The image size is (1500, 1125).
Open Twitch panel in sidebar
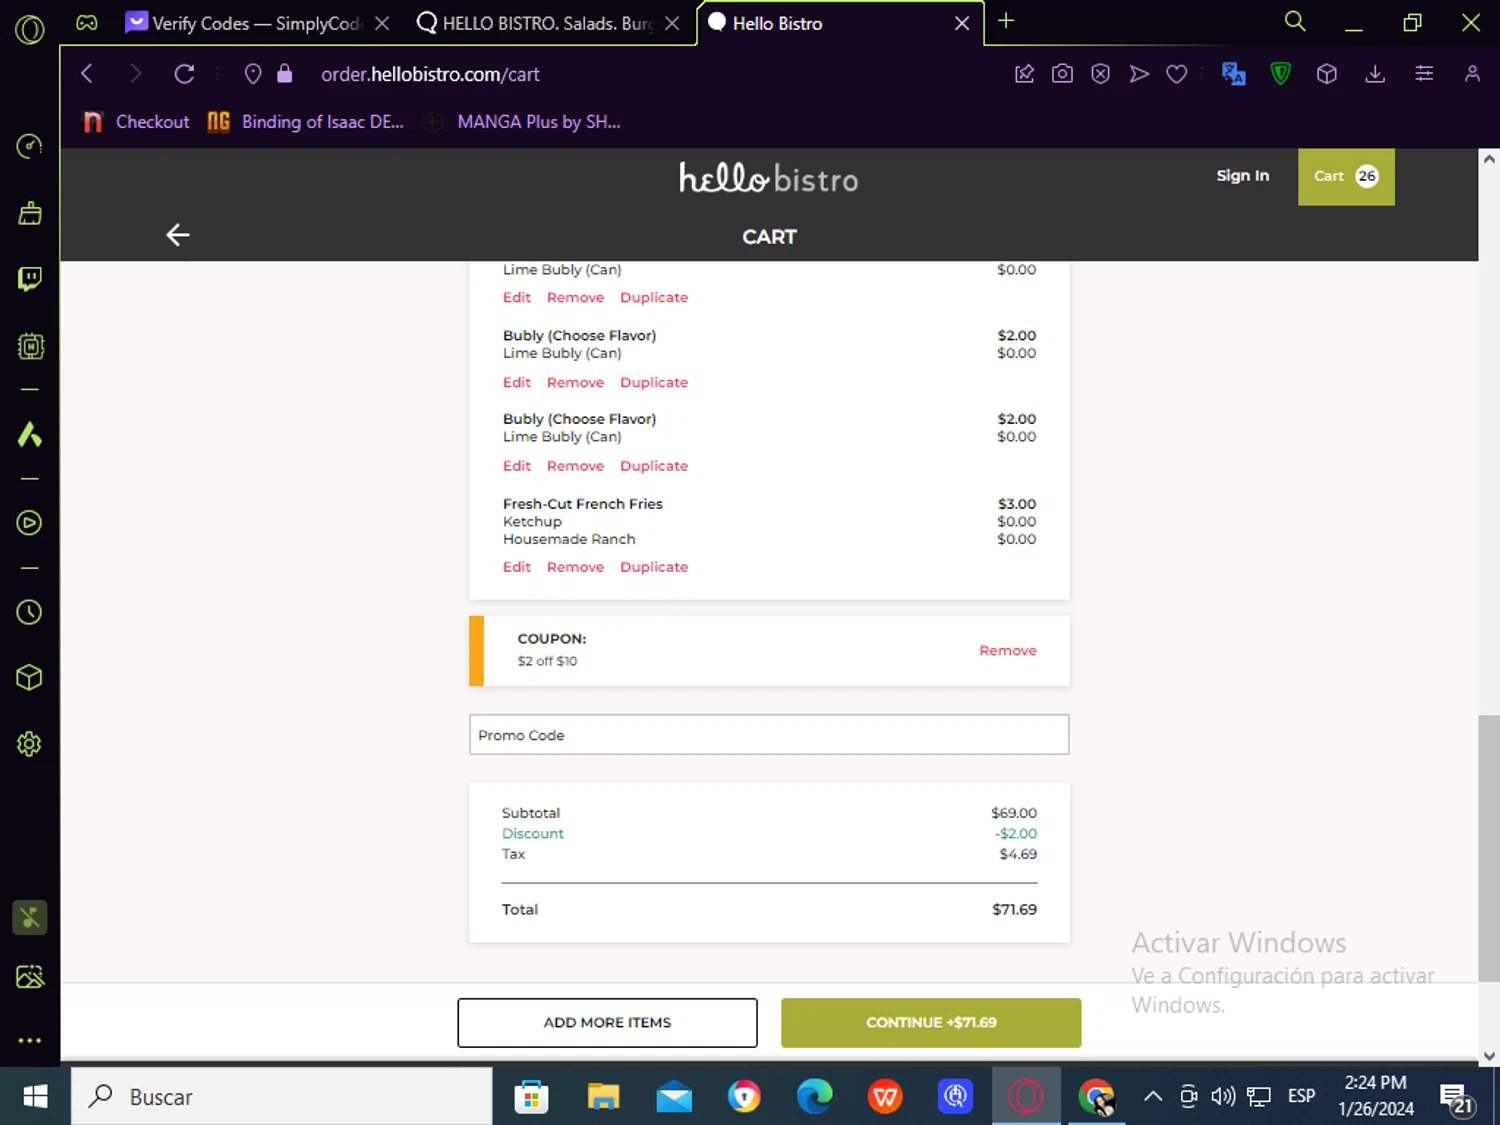(x=30, y=279)
